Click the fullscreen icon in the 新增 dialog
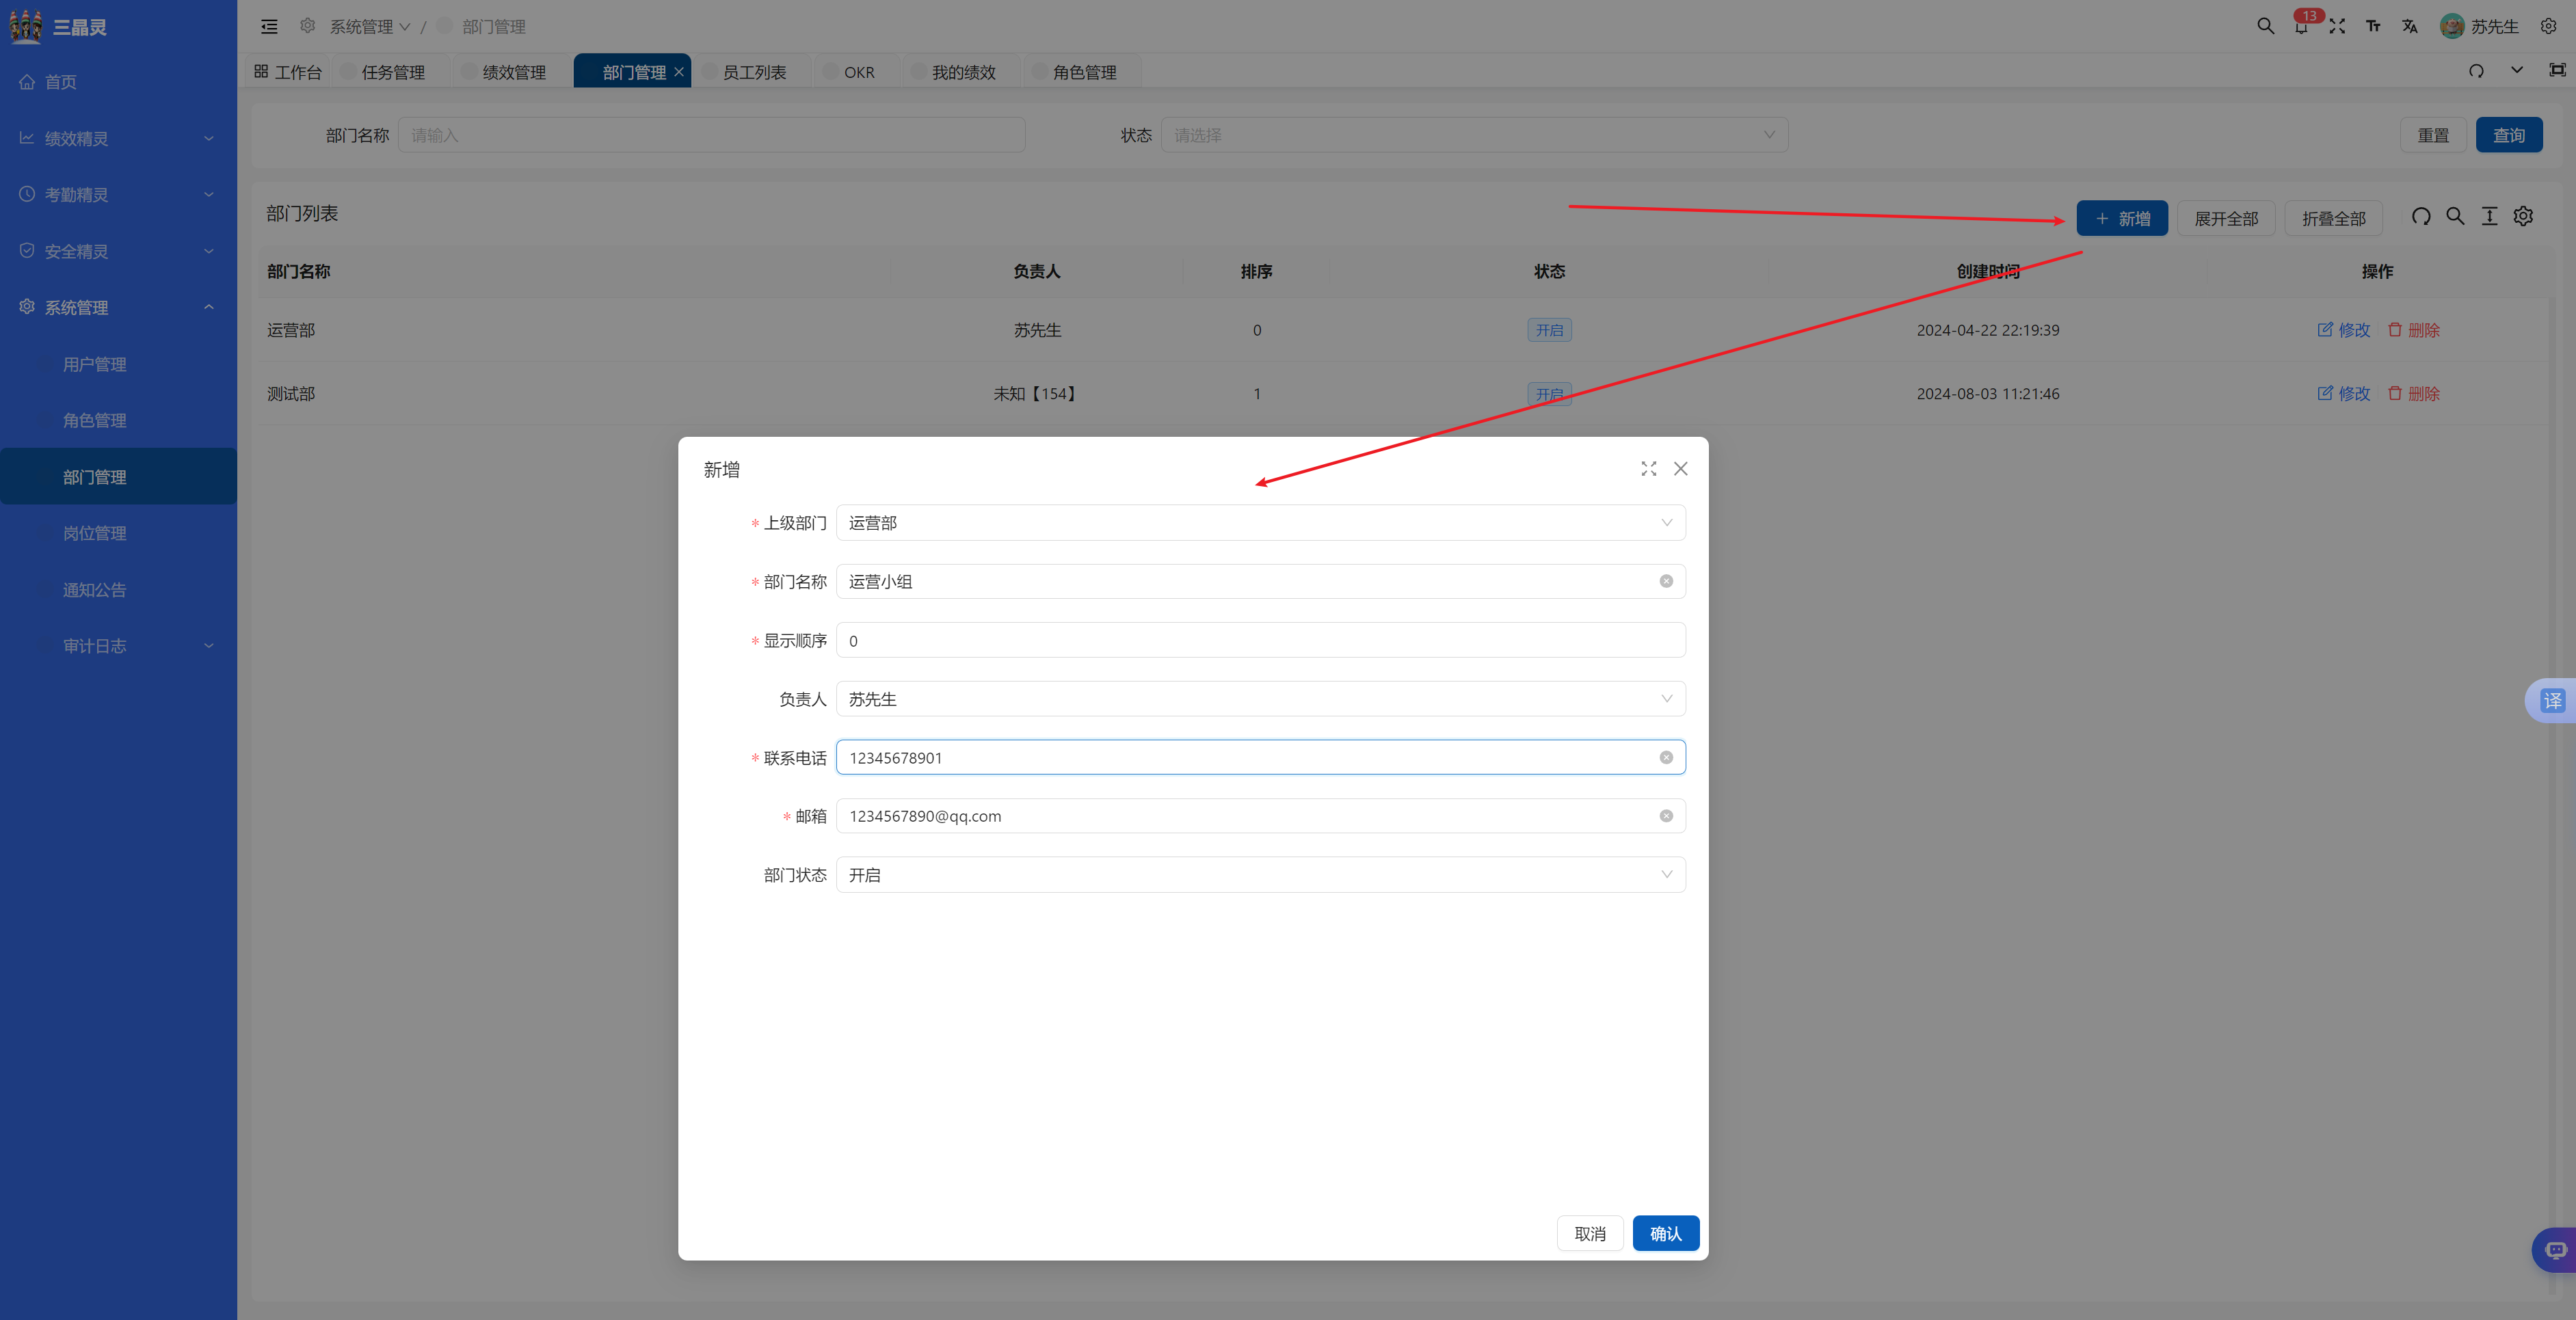Screen dimensions: 2576x1320 pos(1648,469)
